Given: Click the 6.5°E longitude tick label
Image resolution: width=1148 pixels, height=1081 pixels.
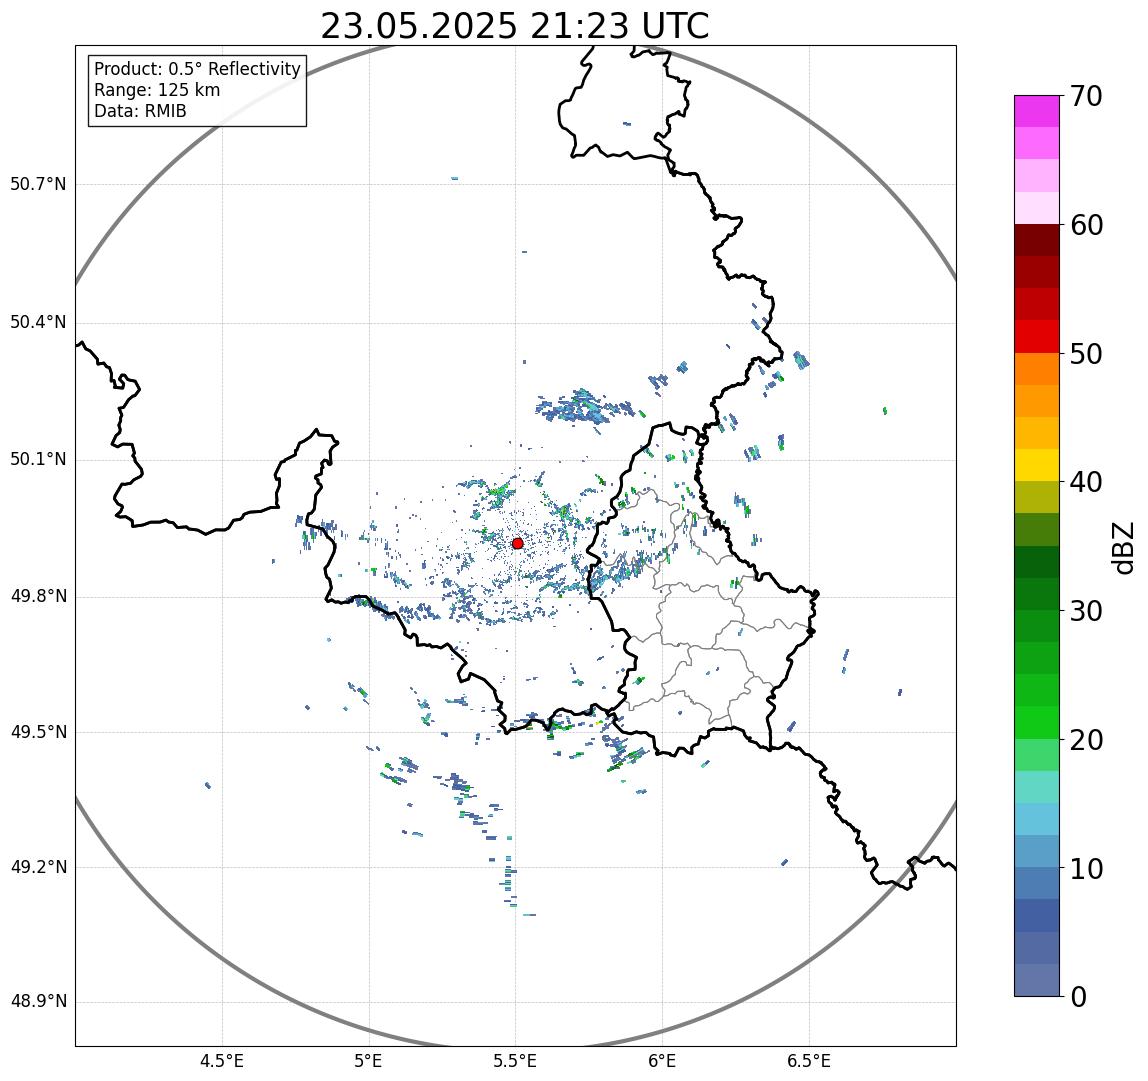Looking at the screenshot, I should click(810, 1061).
